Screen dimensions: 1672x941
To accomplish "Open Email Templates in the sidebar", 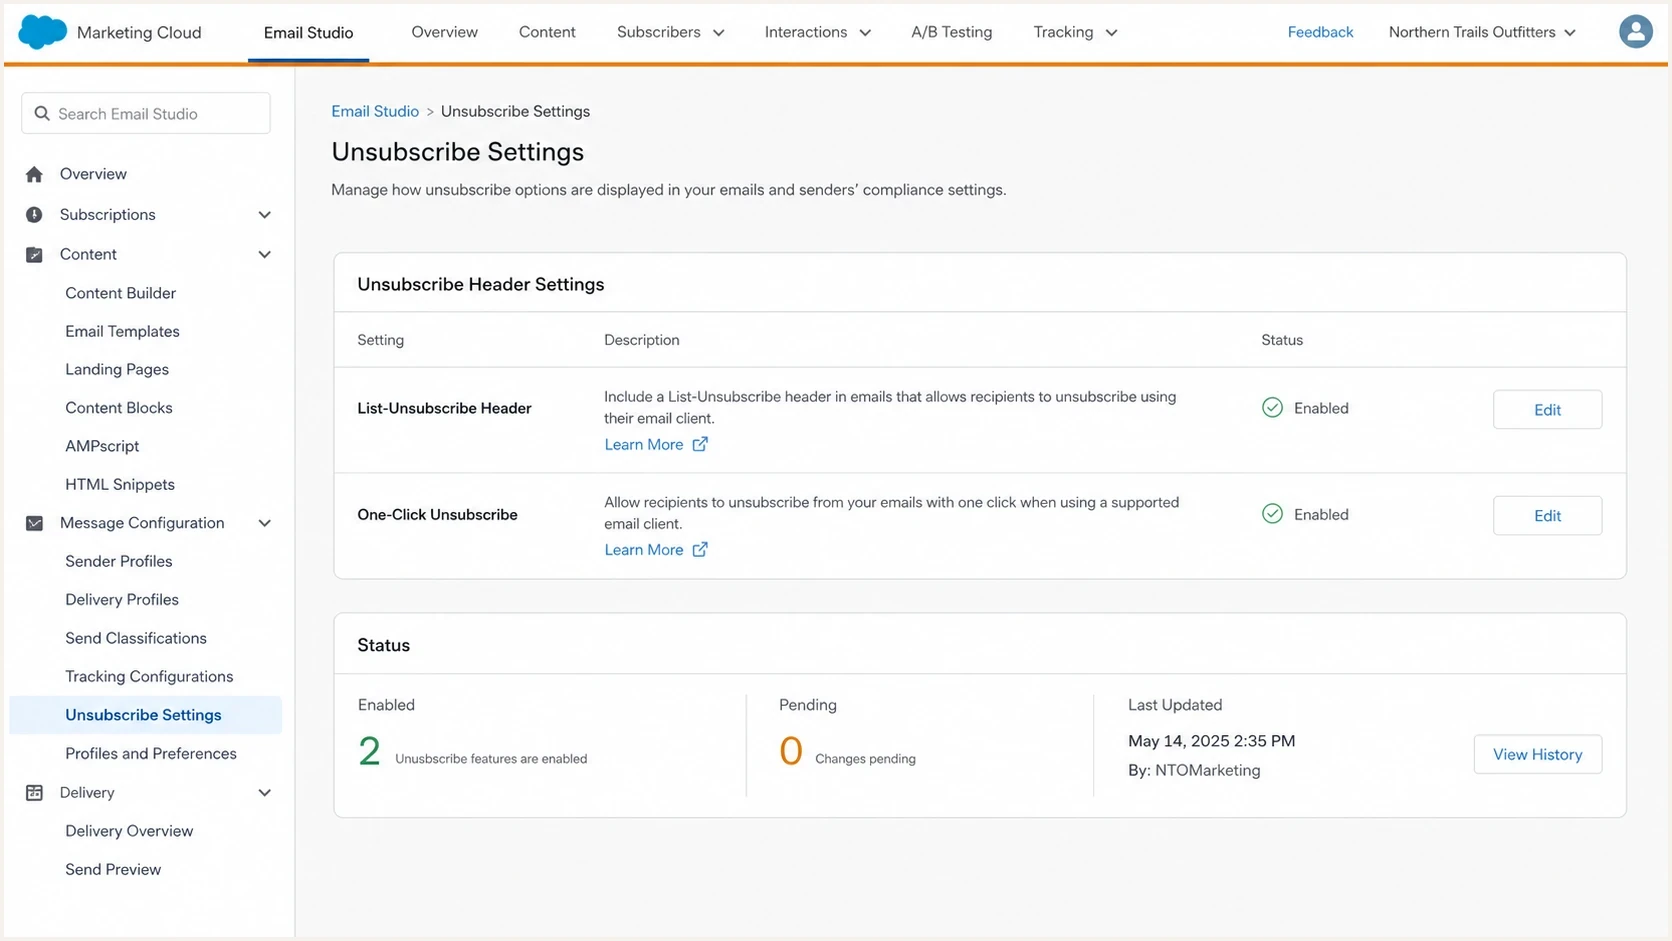I will point(122,331).
